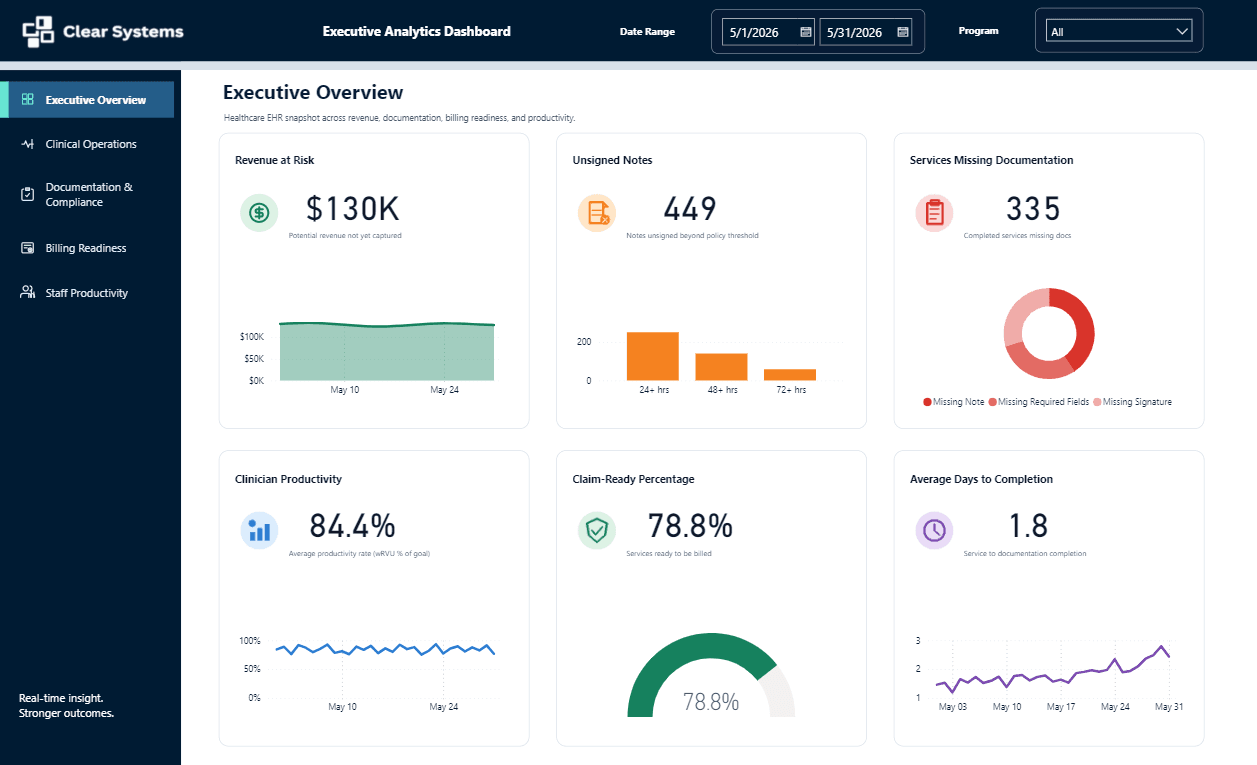Click the Clear Systems logo icon
Viewport: 1257px width, 765px height.
38,32
